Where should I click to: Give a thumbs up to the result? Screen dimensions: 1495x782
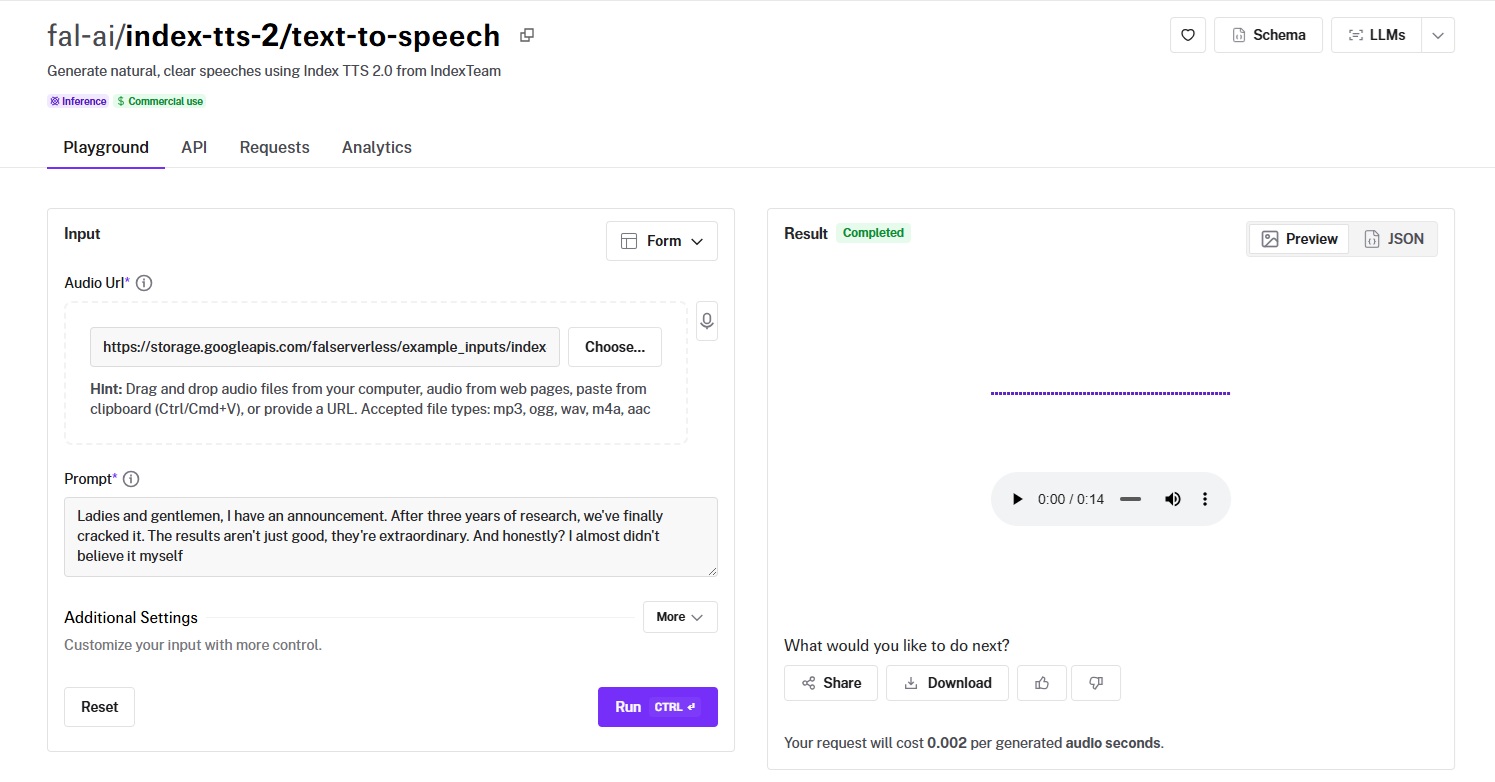point(1042,683)
